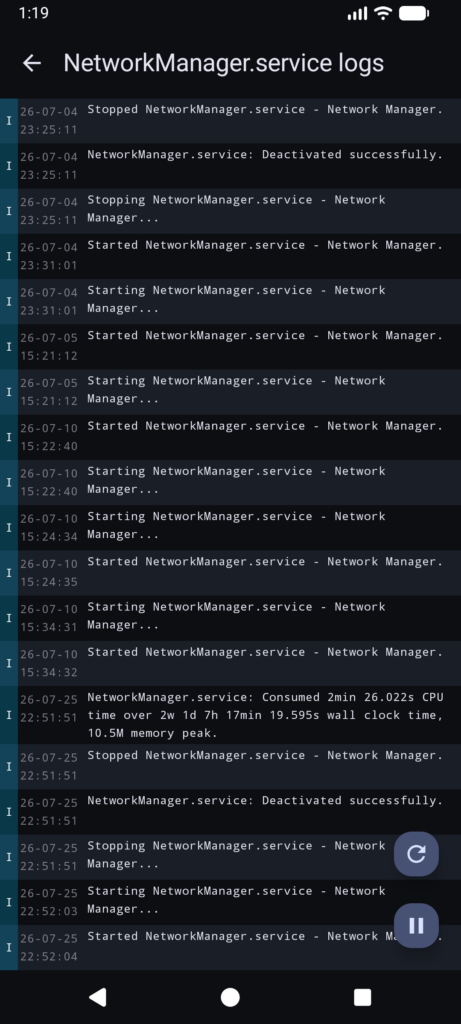Tap the Wi-Fi status icon

point(383,13)
